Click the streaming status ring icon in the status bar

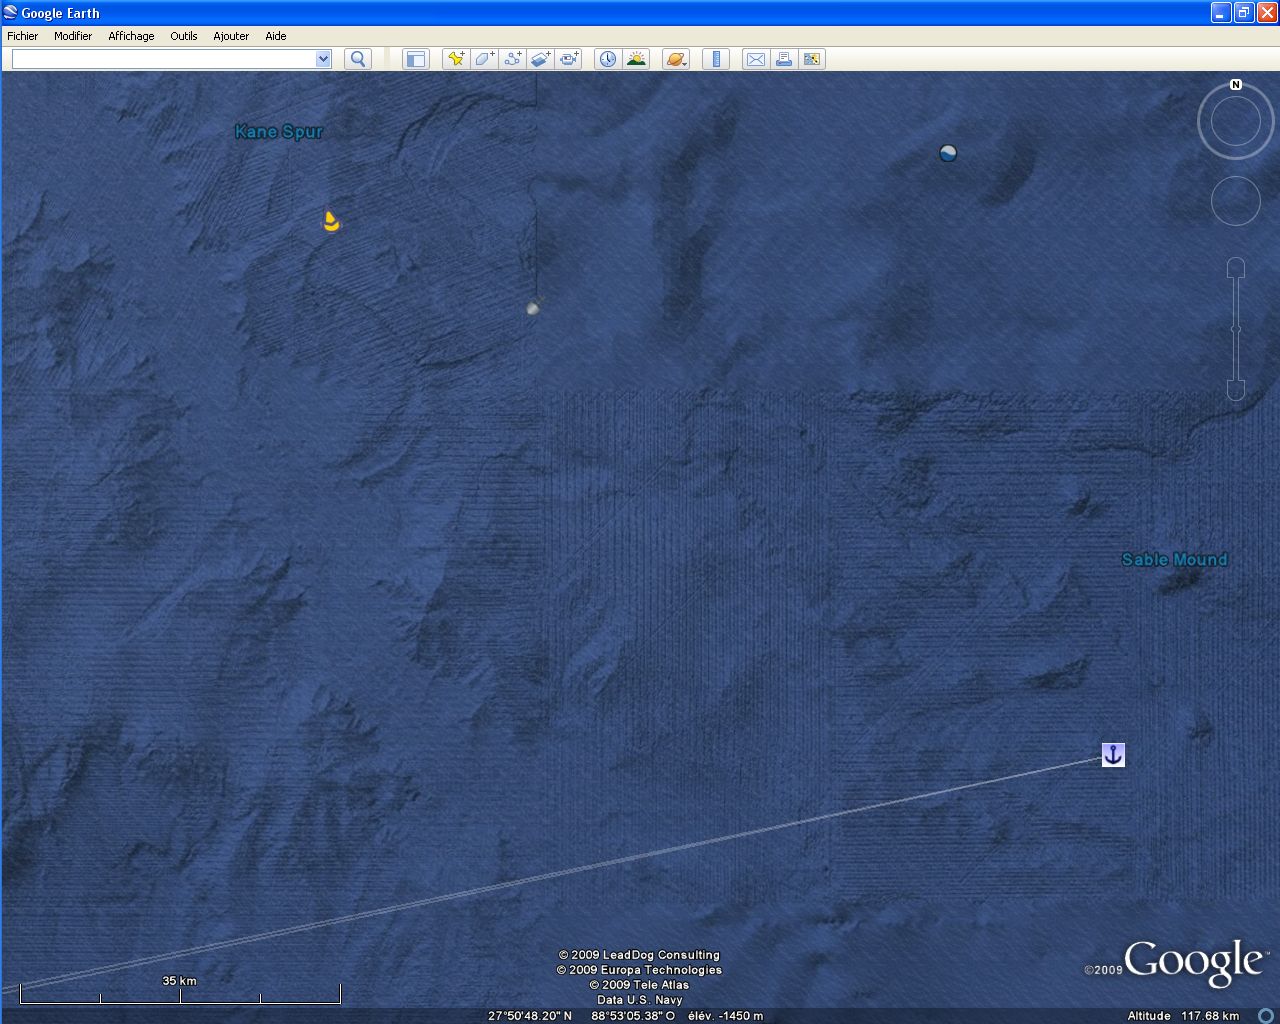point(1265,1016)
